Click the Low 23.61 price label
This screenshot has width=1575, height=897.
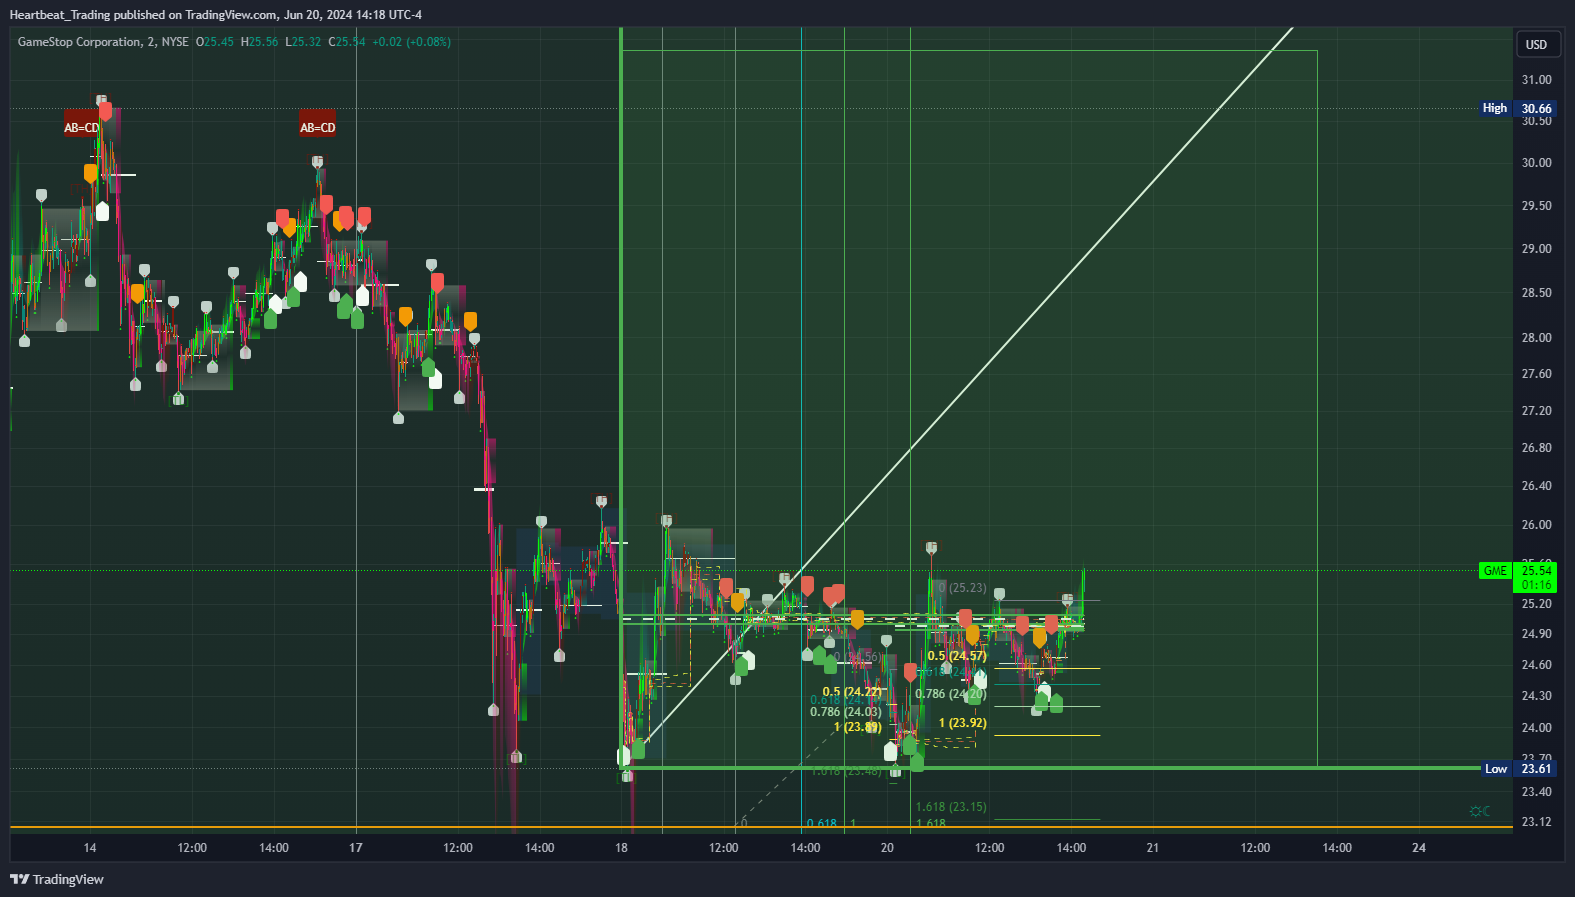(x=1518, y=768)
